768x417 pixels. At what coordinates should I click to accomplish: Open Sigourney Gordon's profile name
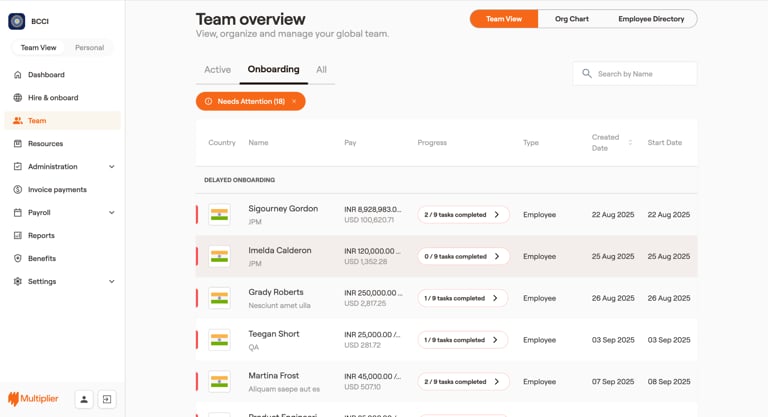click(x=283, y=209)
